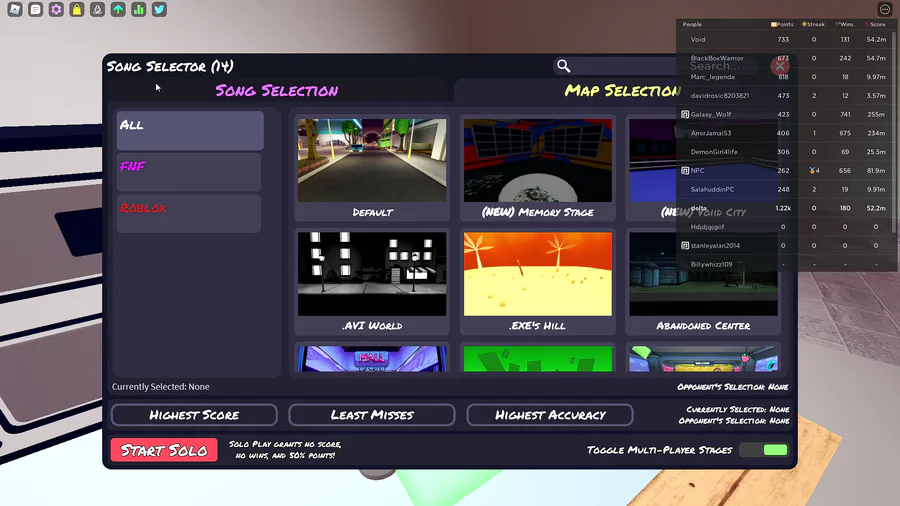The width and height of the screenshot is (900, 506).
Task: Switch to the Map Selection tab
Action: [622, 91]
